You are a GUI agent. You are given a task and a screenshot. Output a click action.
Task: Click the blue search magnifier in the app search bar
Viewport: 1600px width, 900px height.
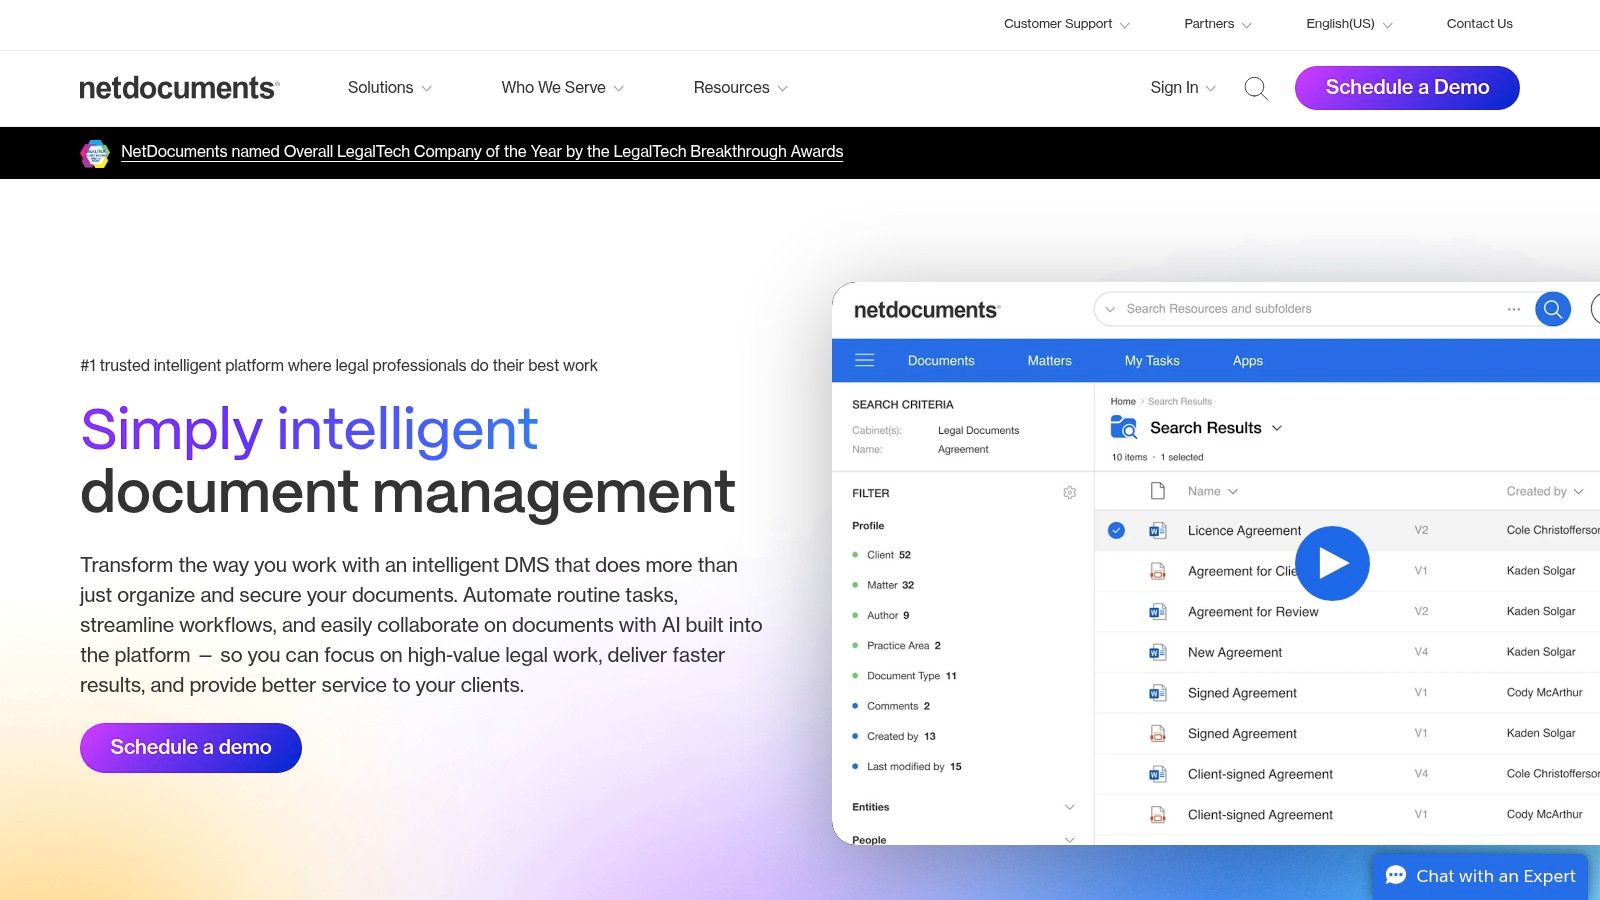1552,309
